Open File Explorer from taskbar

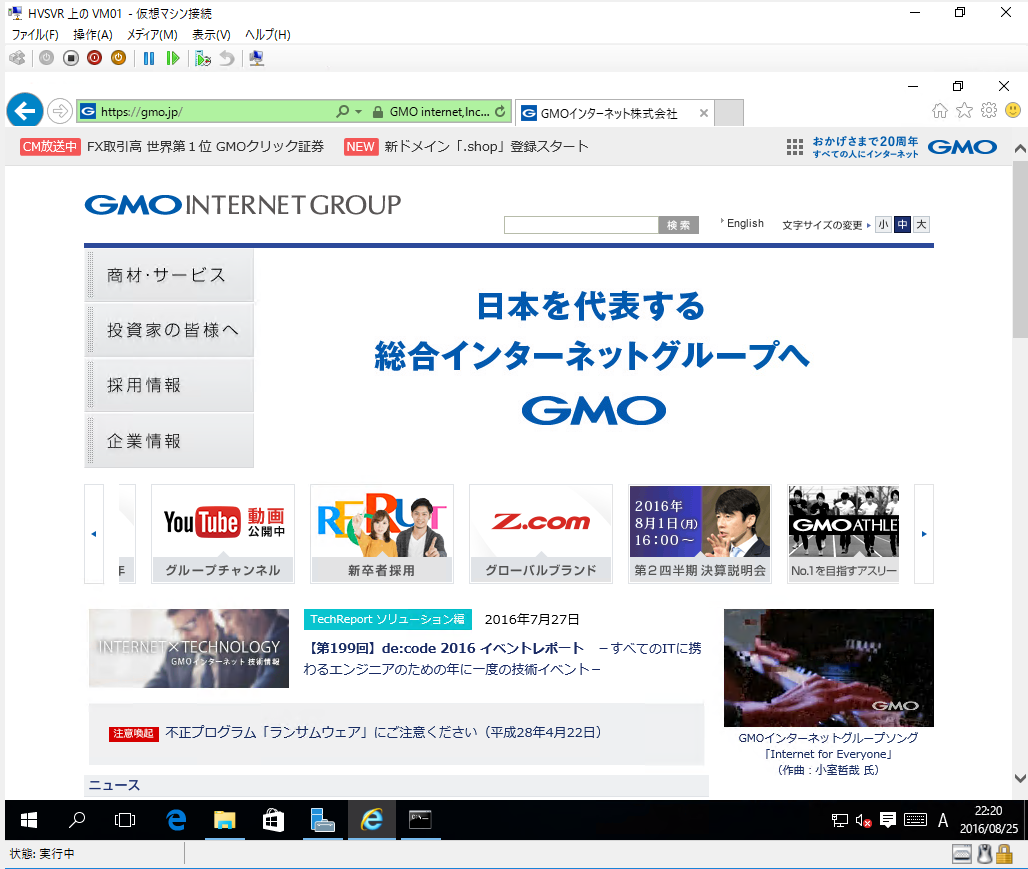224,820
